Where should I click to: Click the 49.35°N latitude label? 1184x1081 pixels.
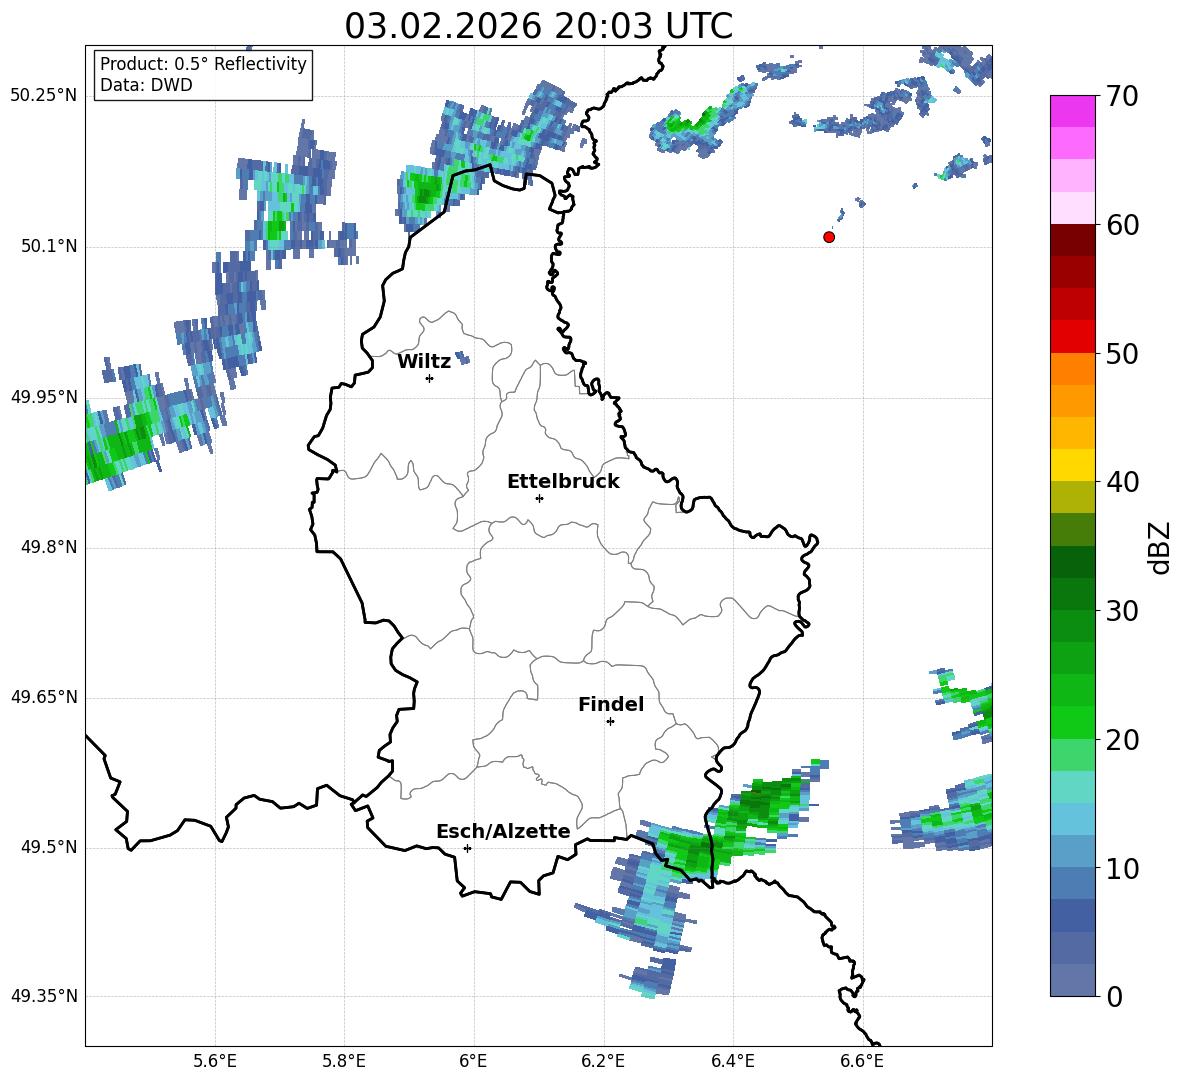[x=43, y=996]
